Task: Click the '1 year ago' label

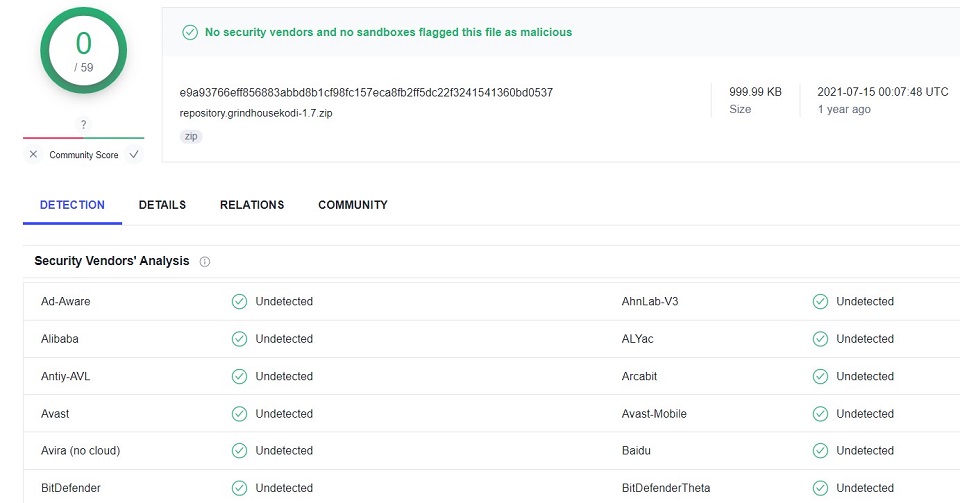Action: click(844, 110)
